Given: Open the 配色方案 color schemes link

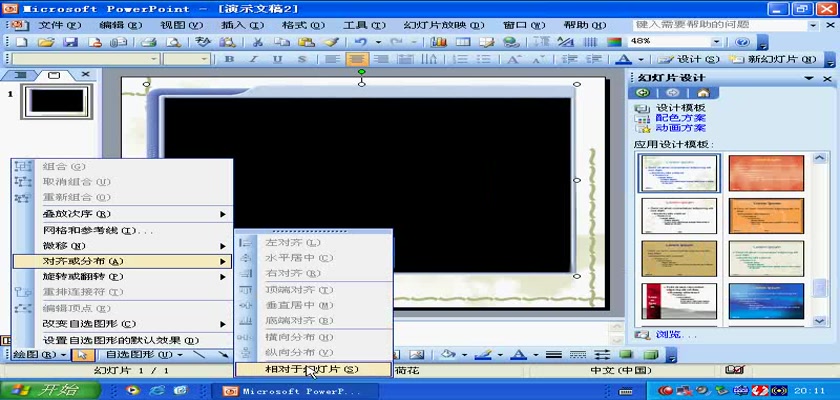Looking at the screenshot, I should (x=680, y=118).
